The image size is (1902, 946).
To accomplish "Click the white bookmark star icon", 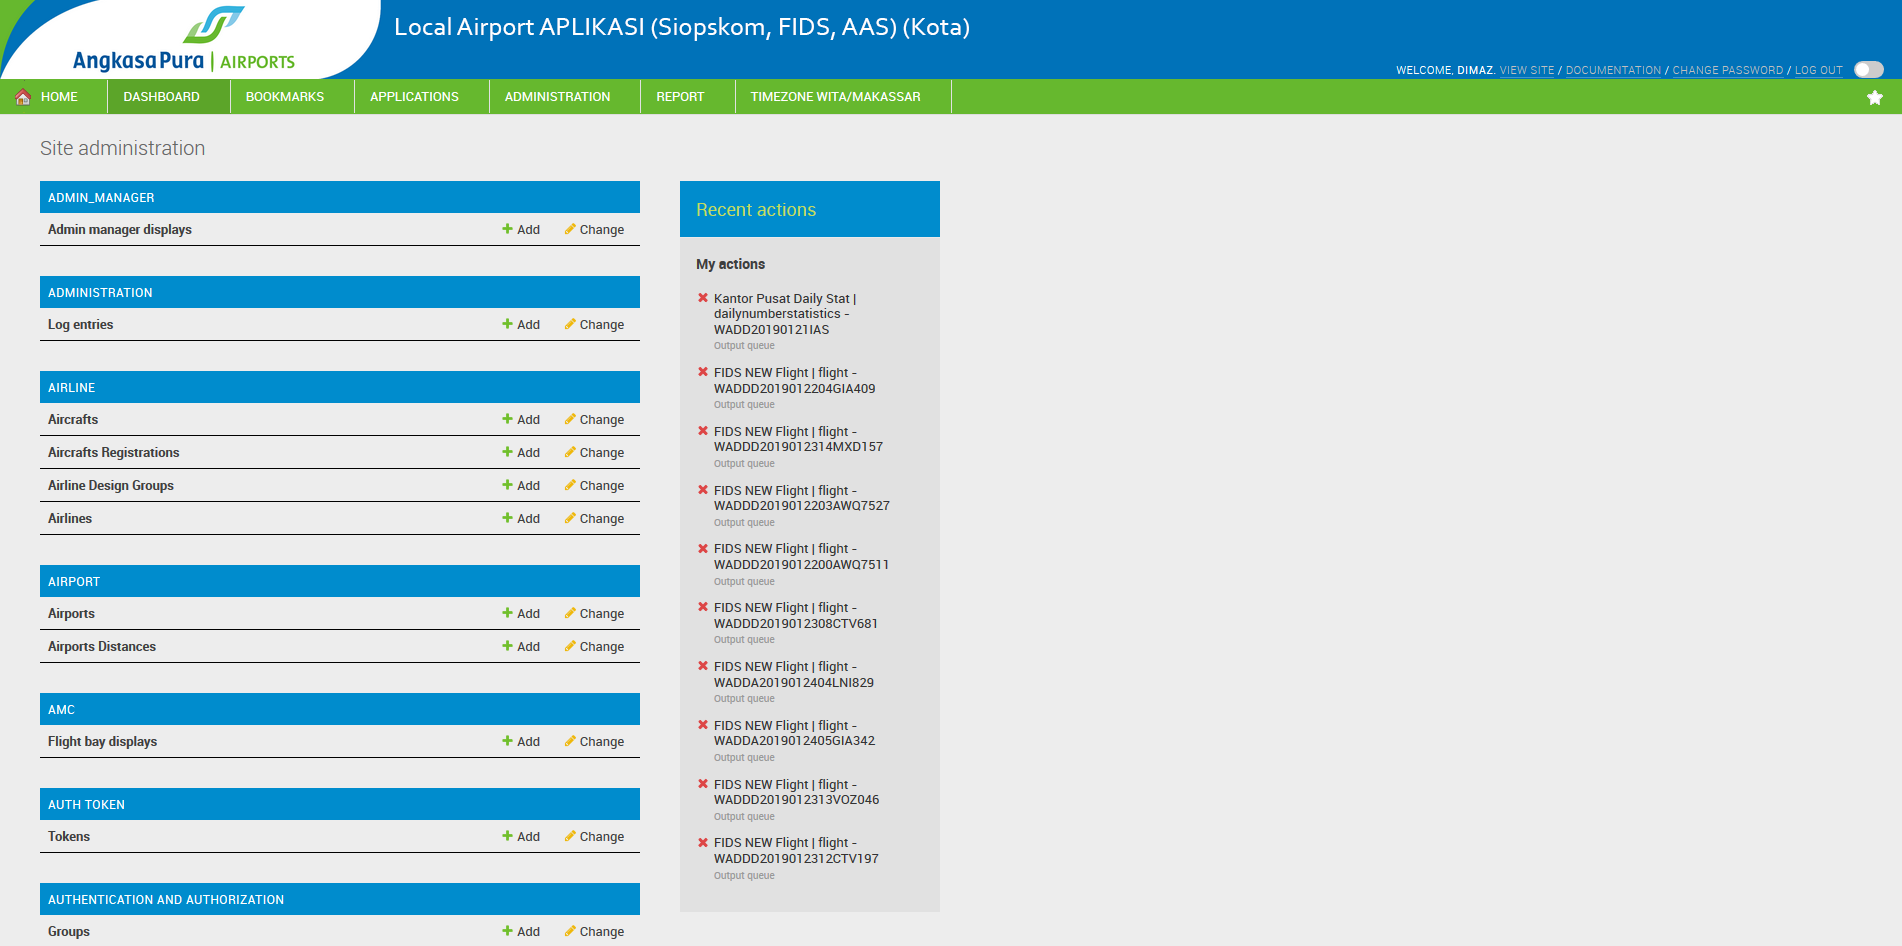I will point(1874,98).
